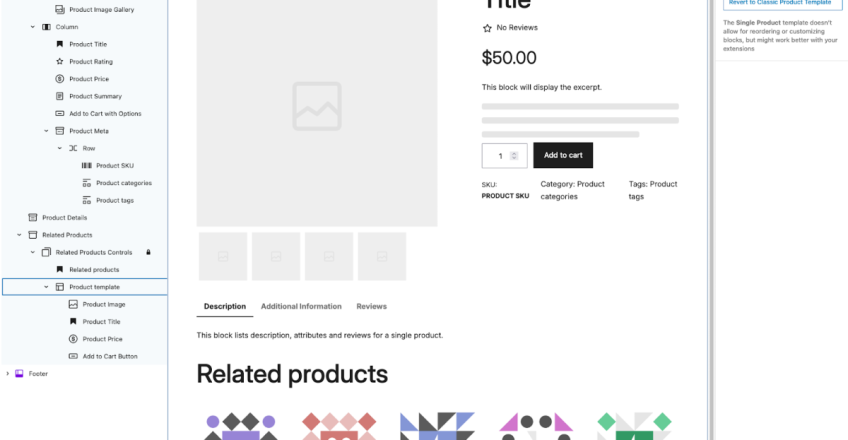Select Product template in list view
Image resolution: width=848 pixels, height=440 pixels.
coord(94,287)
